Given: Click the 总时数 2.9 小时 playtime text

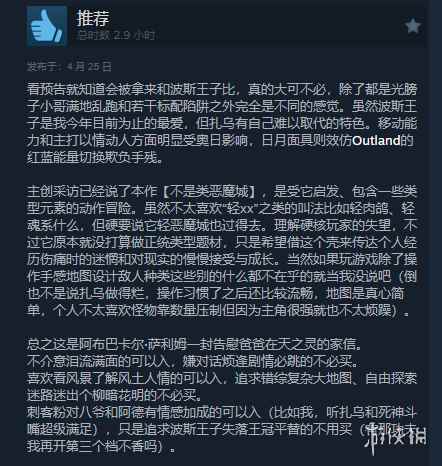Looking at the screenshot, I should pyautogui.click(x=116, y=35).
